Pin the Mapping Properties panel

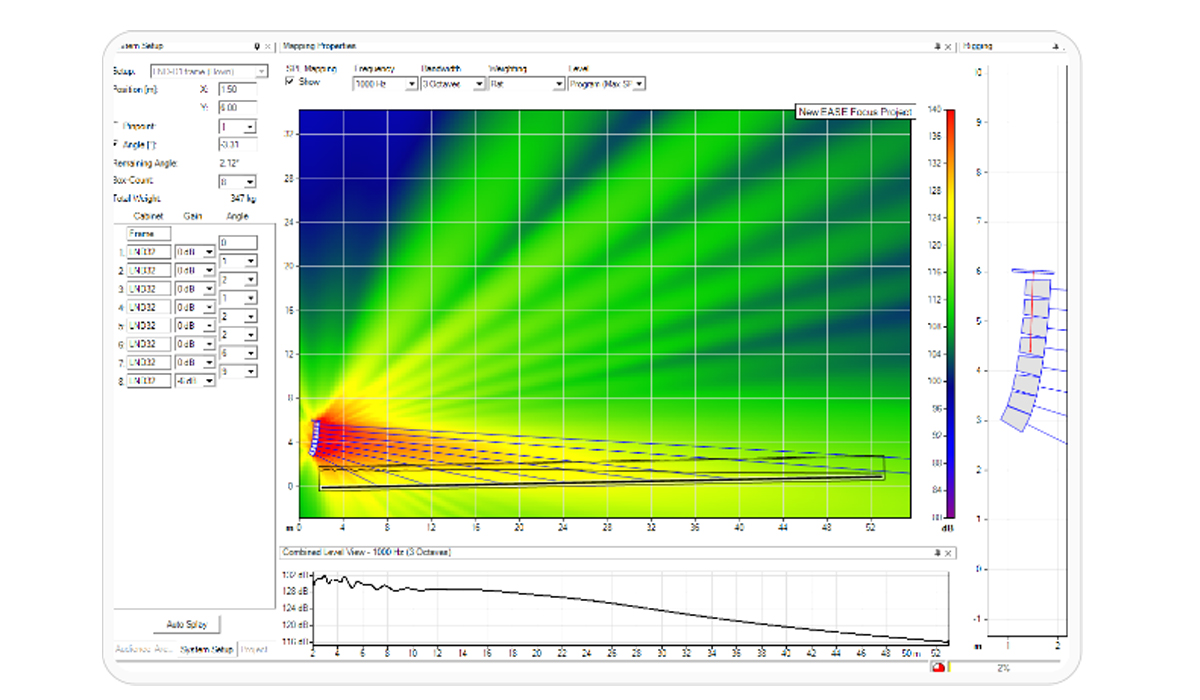[x=938, y=46]
